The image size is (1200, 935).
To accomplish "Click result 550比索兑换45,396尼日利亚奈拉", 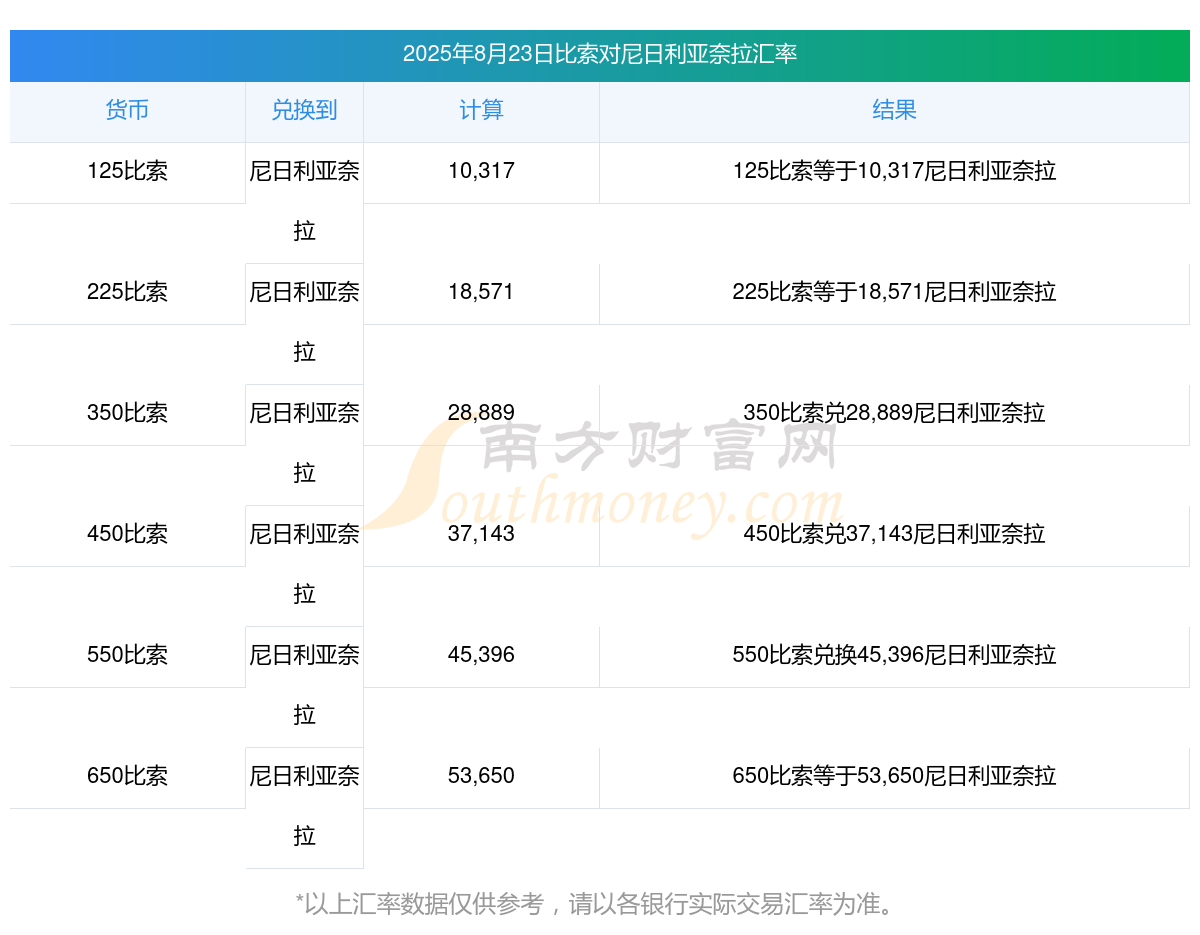I will pos(894,655).
